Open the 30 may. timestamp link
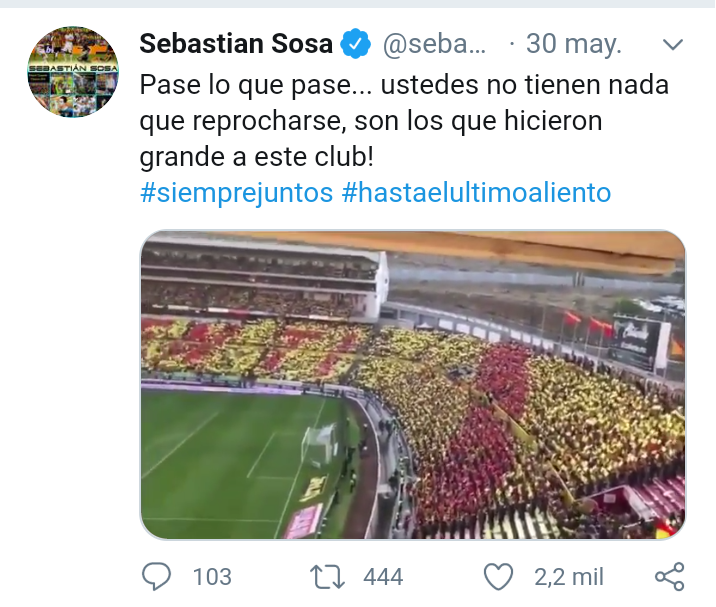716x607 pixels. coord(573,44)
